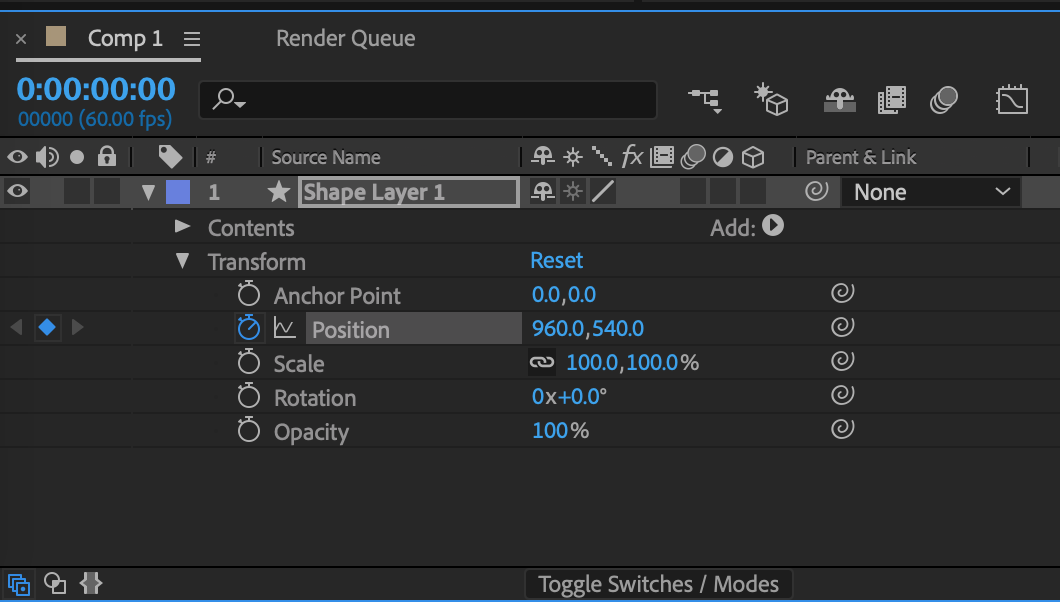Screen dimensions: 1060x602
Task: Click the search magnifier icon
Action: click(228, 100)
